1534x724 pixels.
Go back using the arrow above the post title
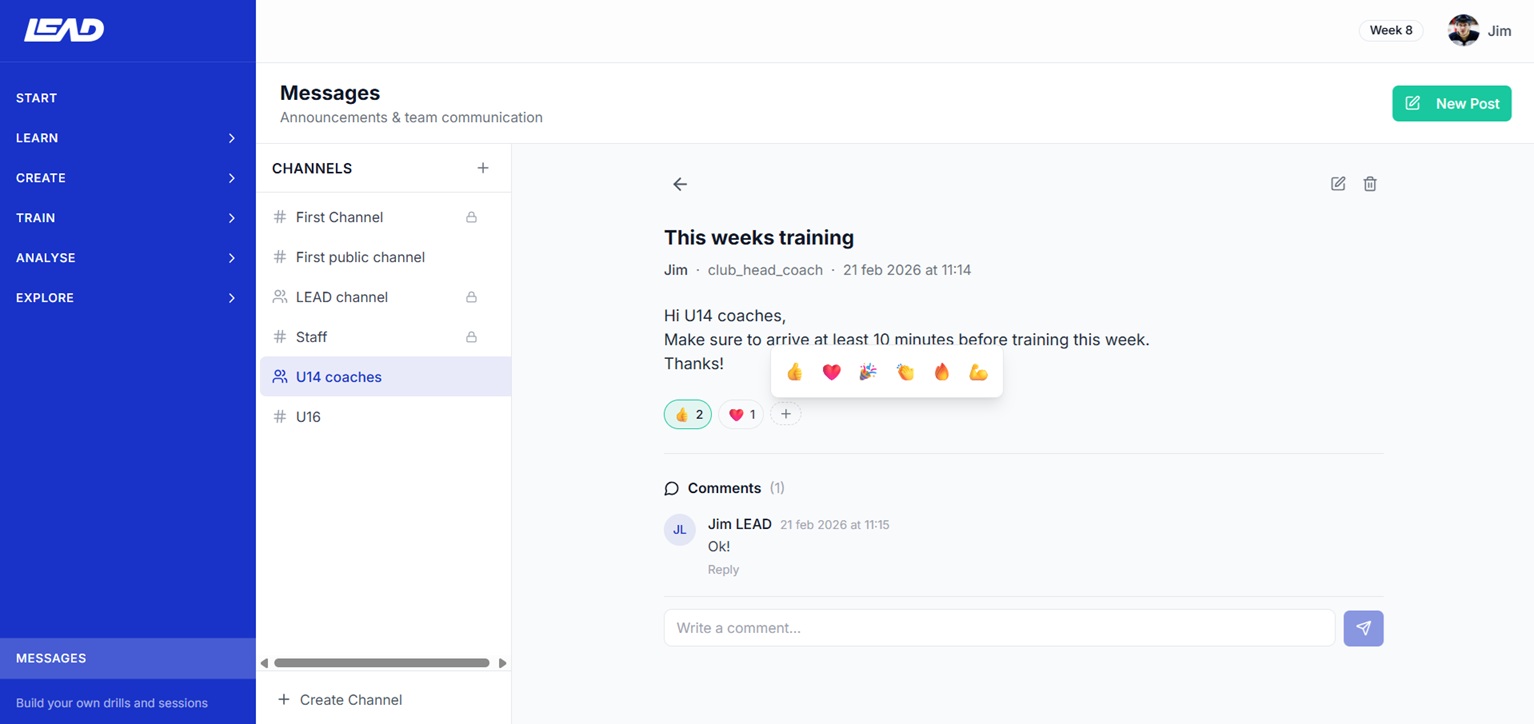[x=679, y=184]
